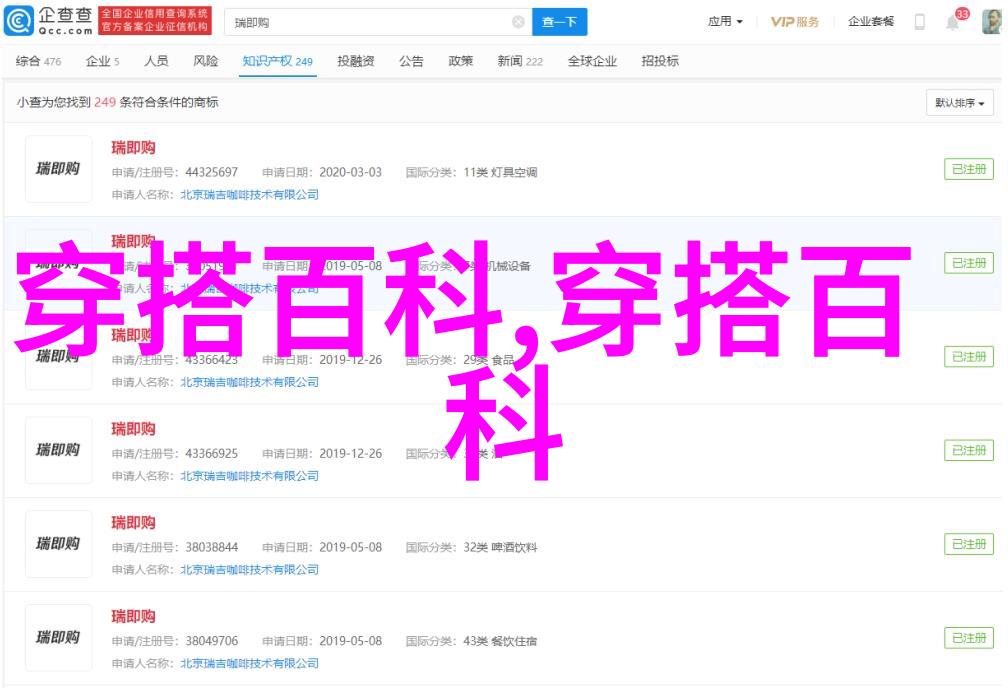Open the user avatar menu

pos(991,22)
